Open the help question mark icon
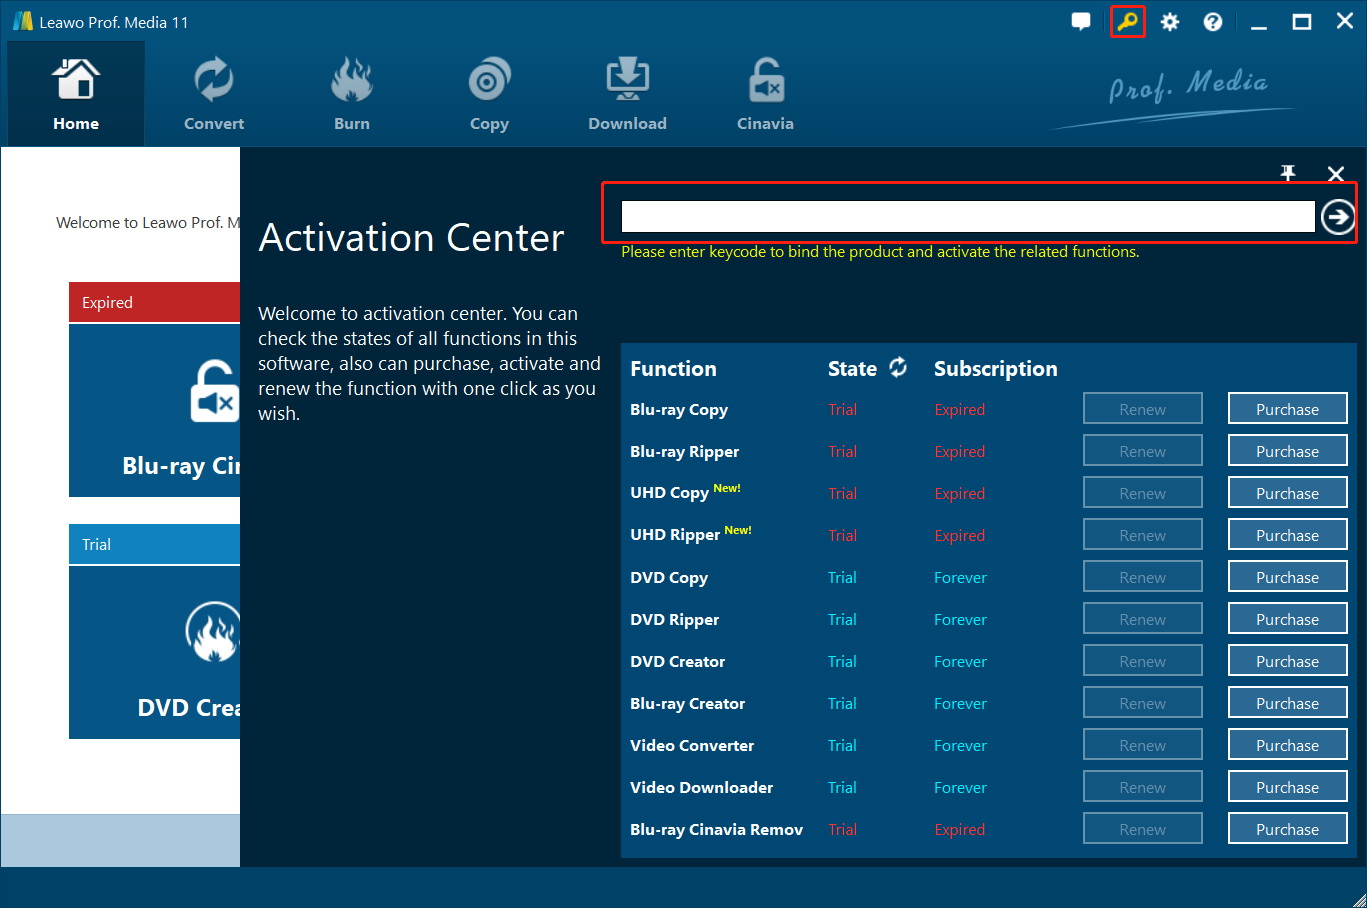Image resolution: width=1367 pixels, height=908 pixels. (1213, 22)
